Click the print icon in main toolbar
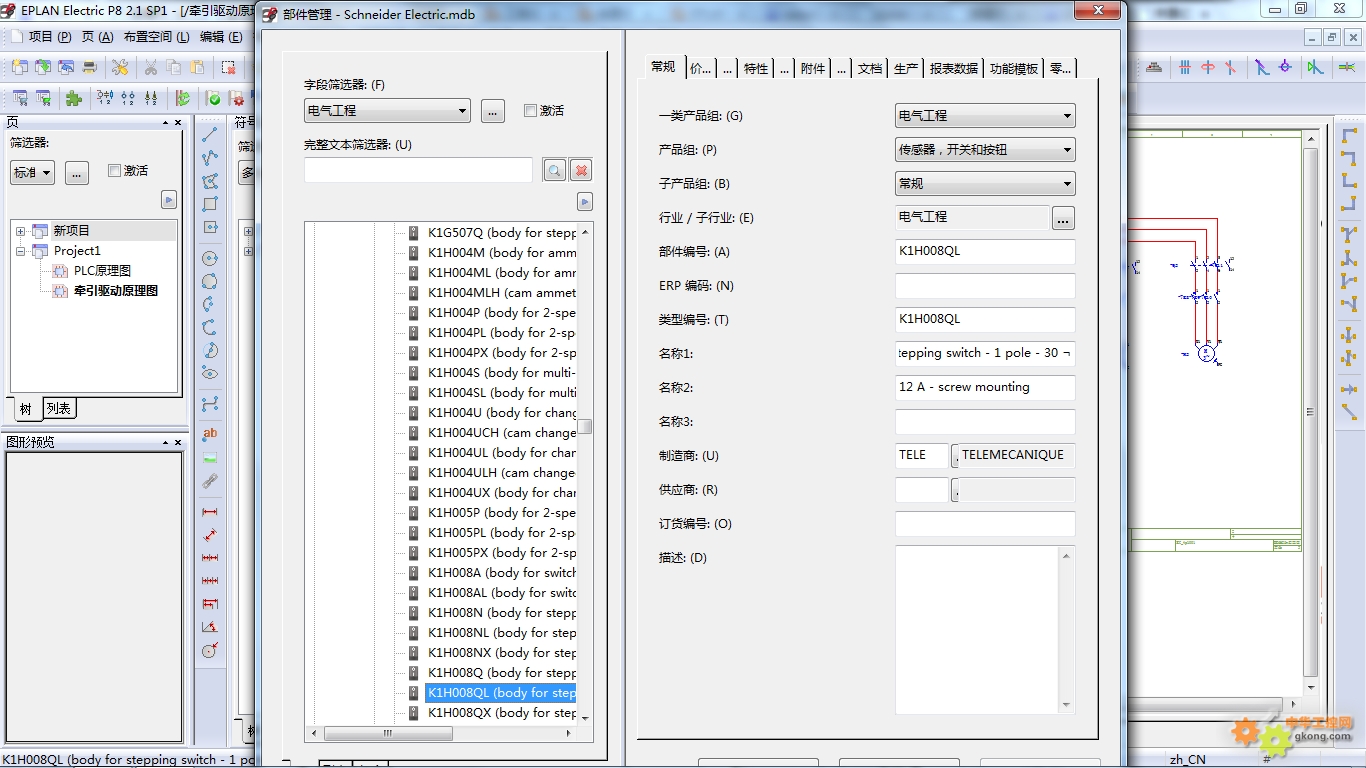 pos(90,67)
